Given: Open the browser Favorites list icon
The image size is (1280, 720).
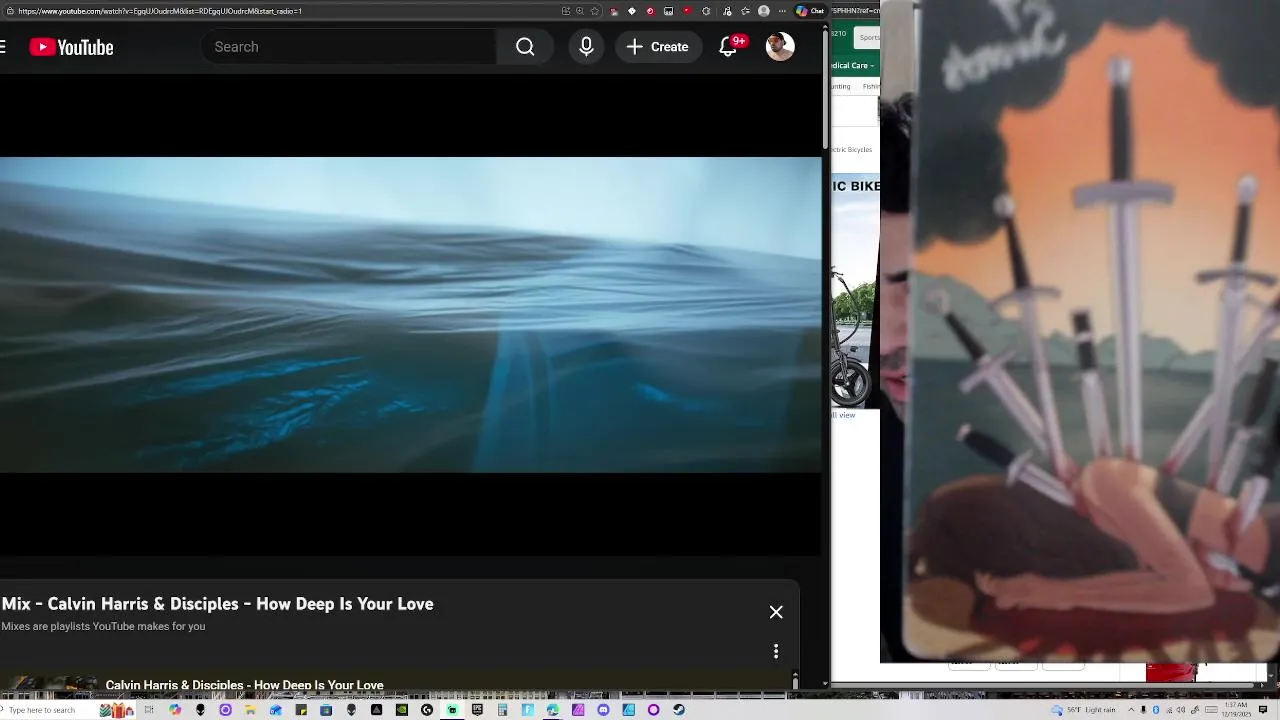Looking at the screenshot, I should 746,11.
